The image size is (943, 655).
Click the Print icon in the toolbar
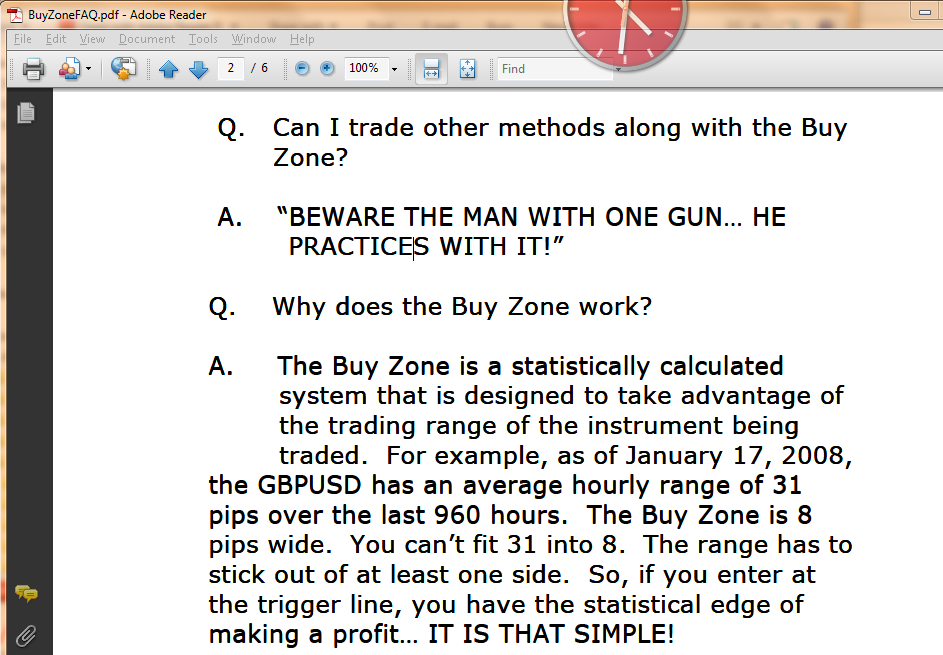[34, 69]
